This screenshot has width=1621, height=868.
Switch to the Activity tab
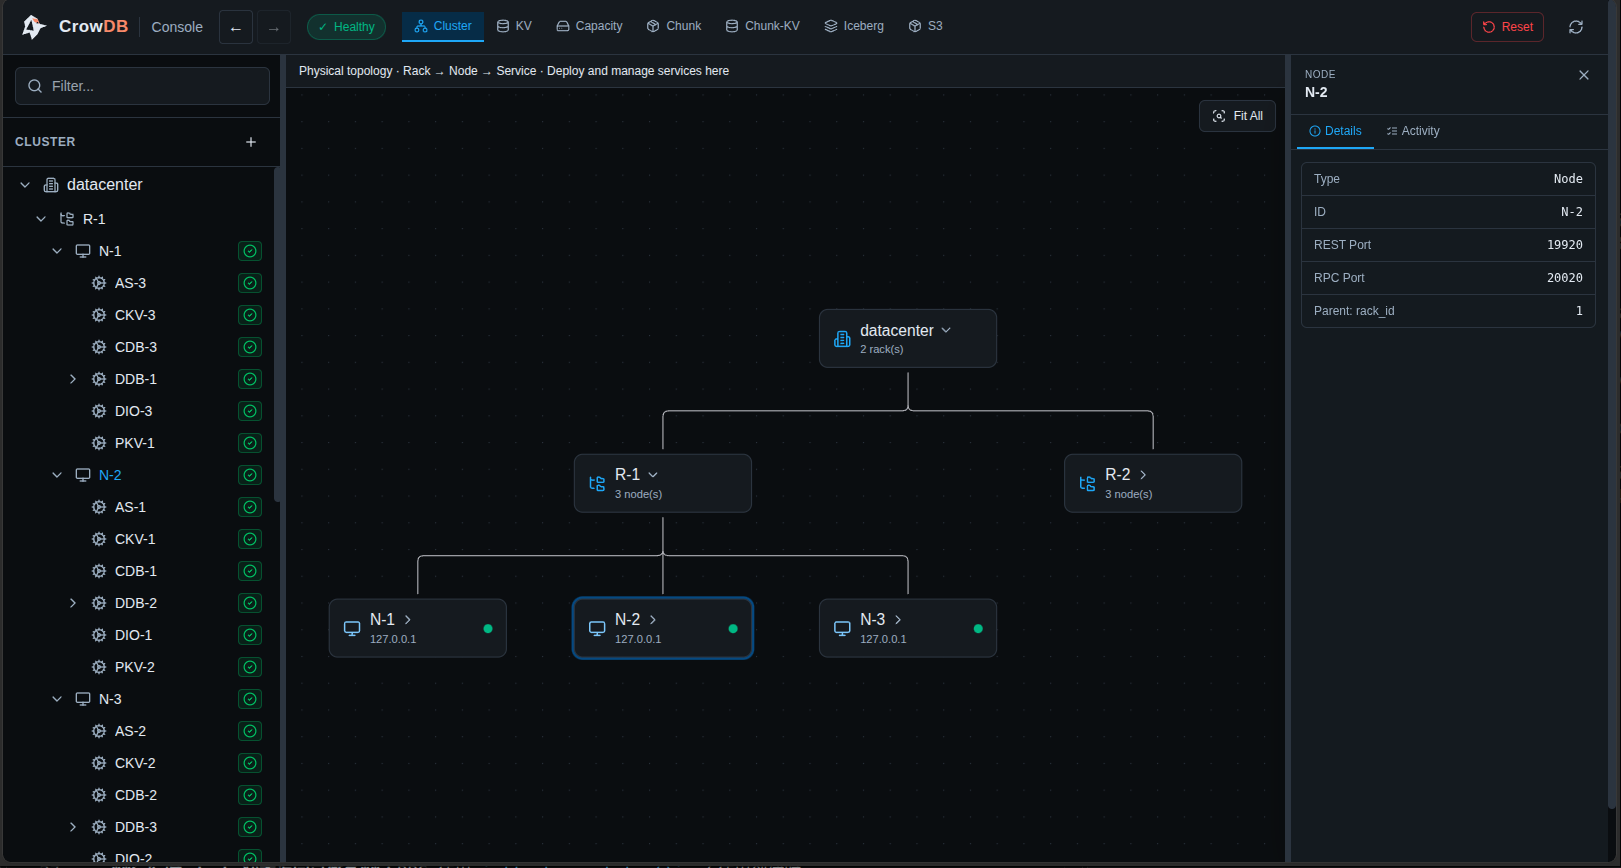click(1413, 131)
